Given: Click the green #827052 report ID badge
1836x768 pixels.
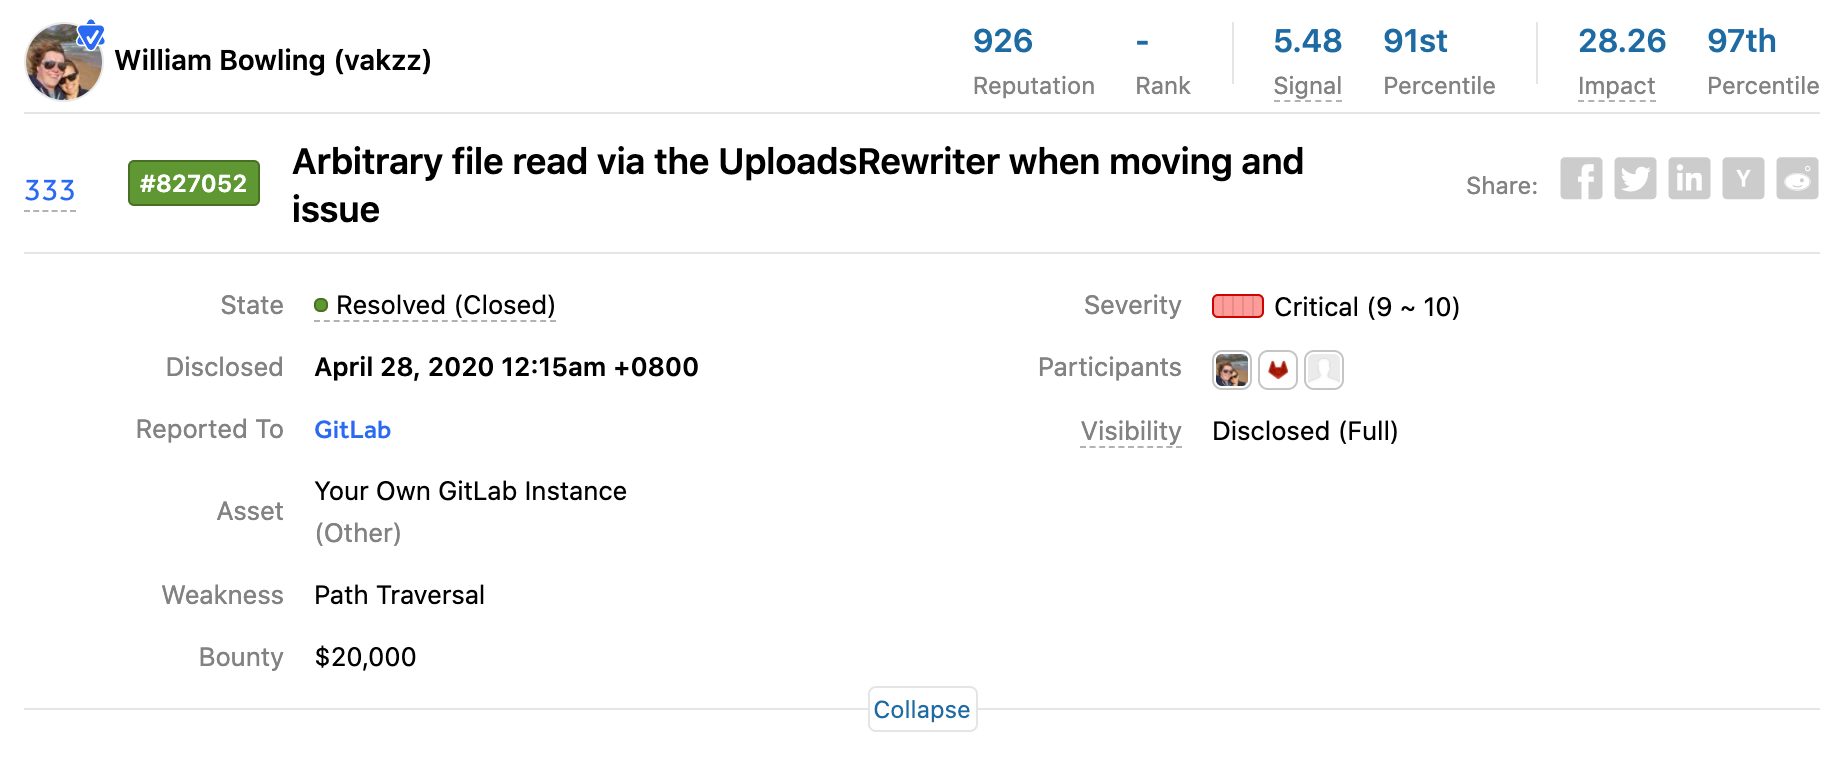Looking at the screenshot, I should point(193,183).
